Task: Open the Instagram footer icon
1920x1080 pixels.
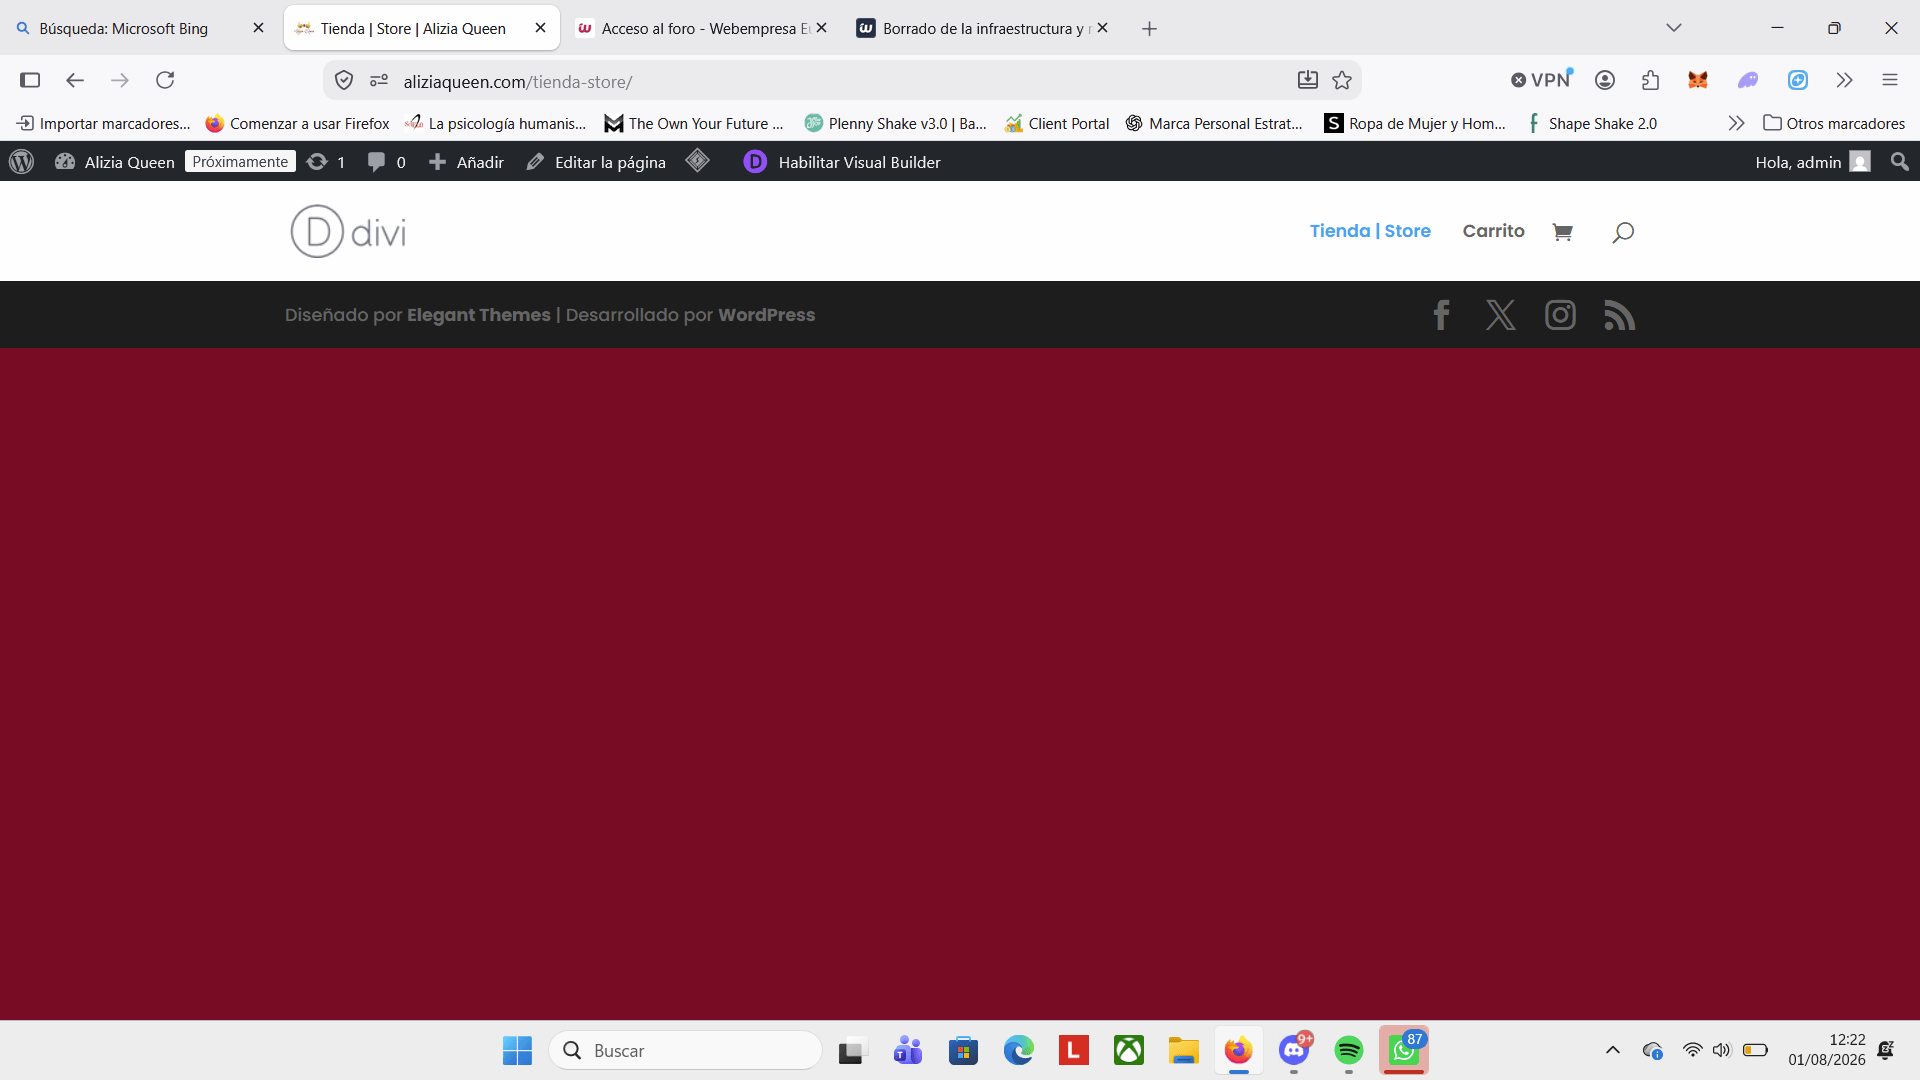Action: pyautogui.click(x=1560, y=315)
